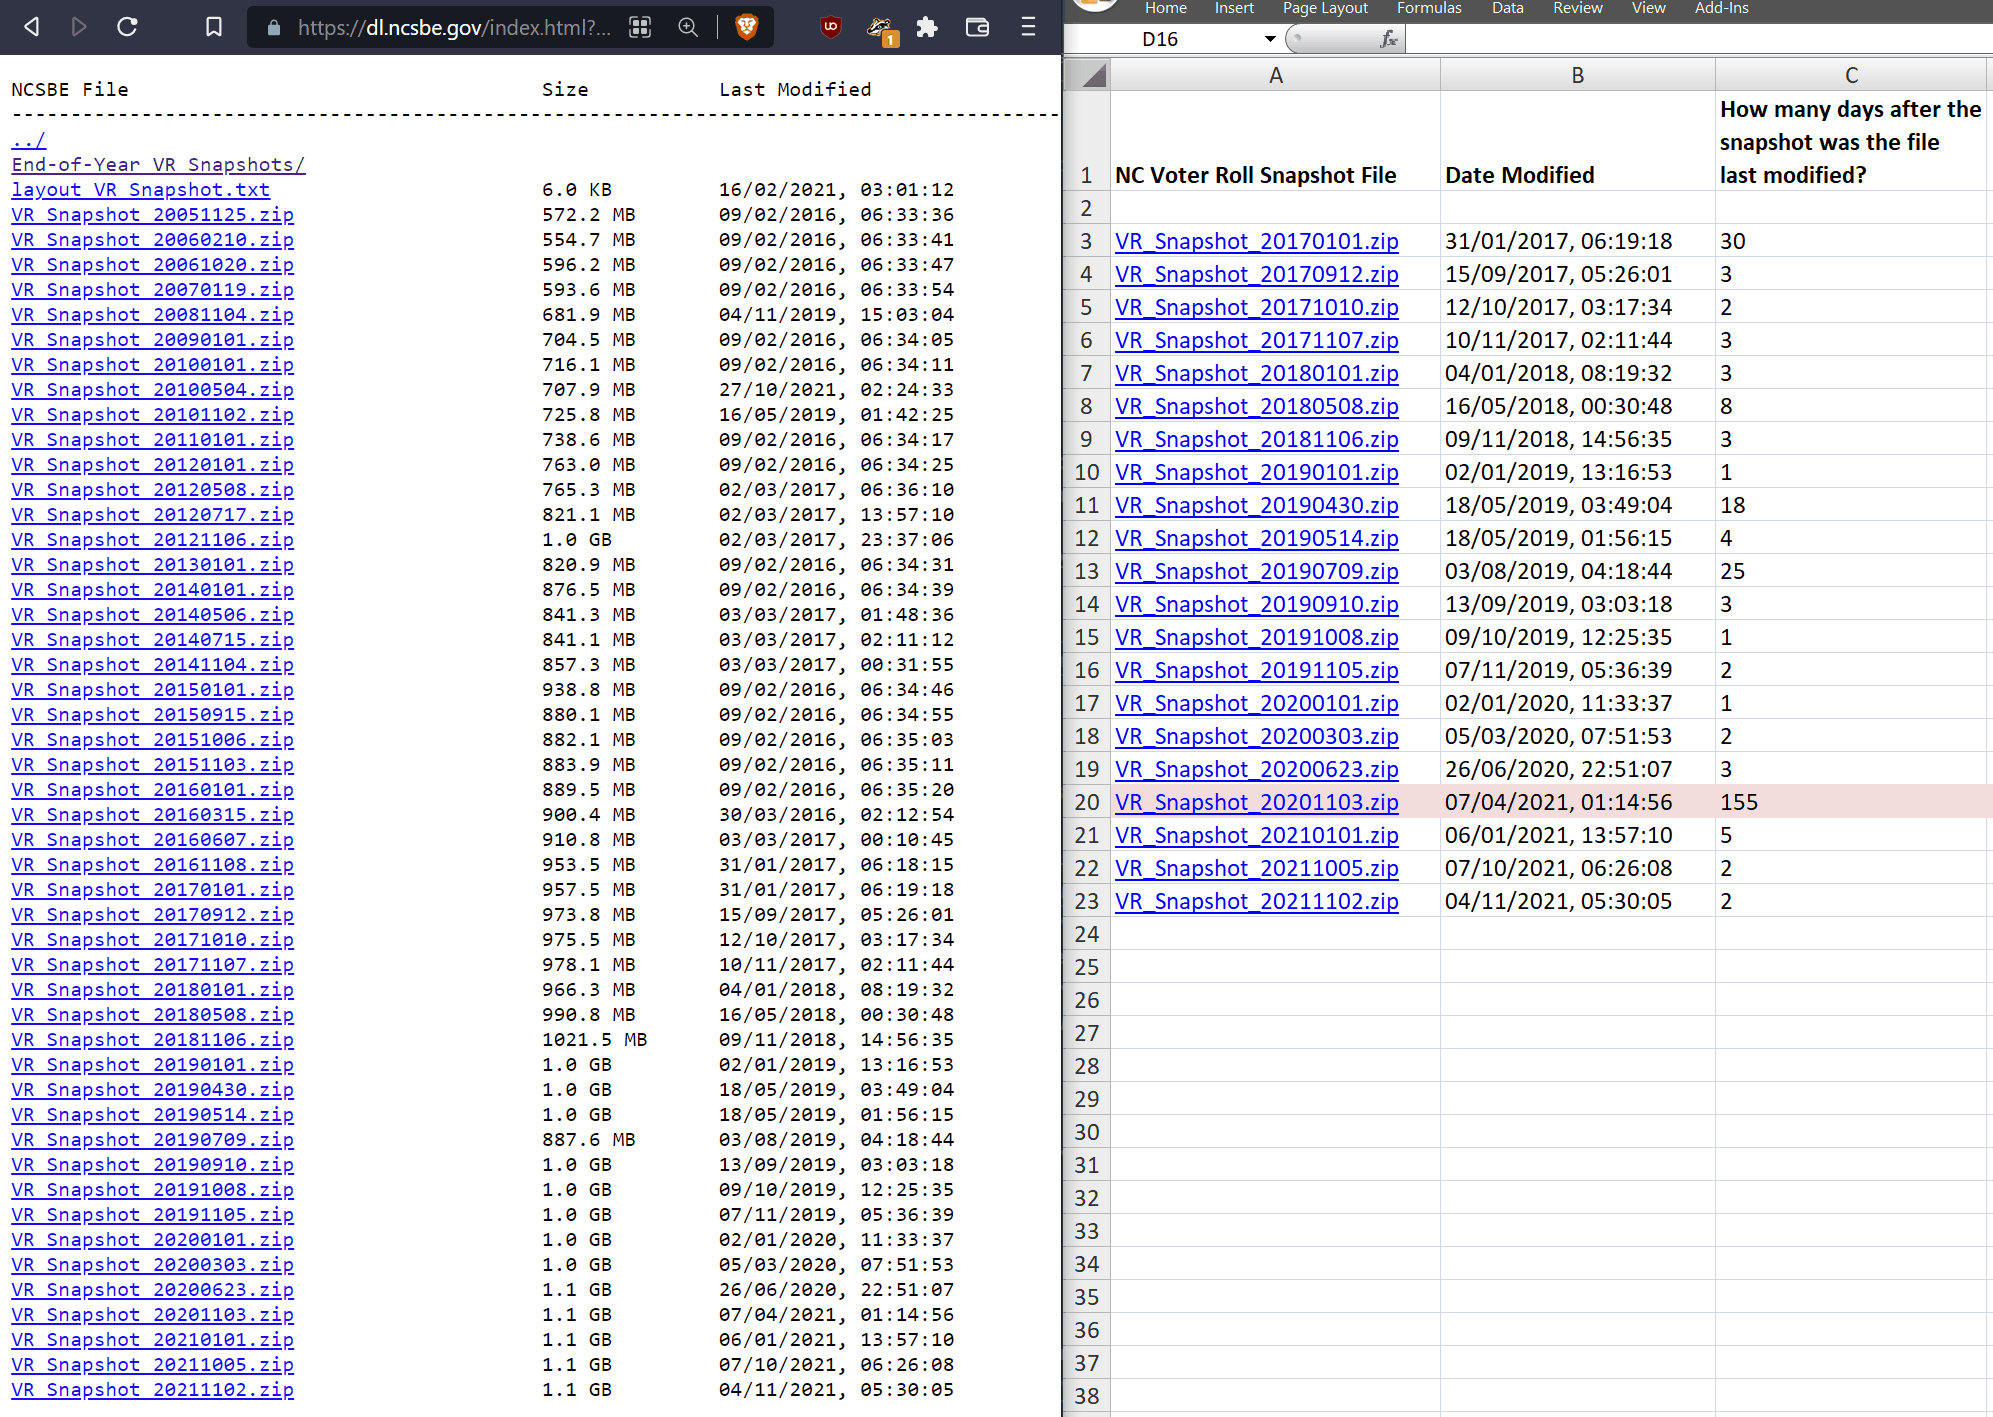Click the '1021.5 MB' size in browser listing
This screenshot has height=1417, width=1993.
coord(594,1040)
